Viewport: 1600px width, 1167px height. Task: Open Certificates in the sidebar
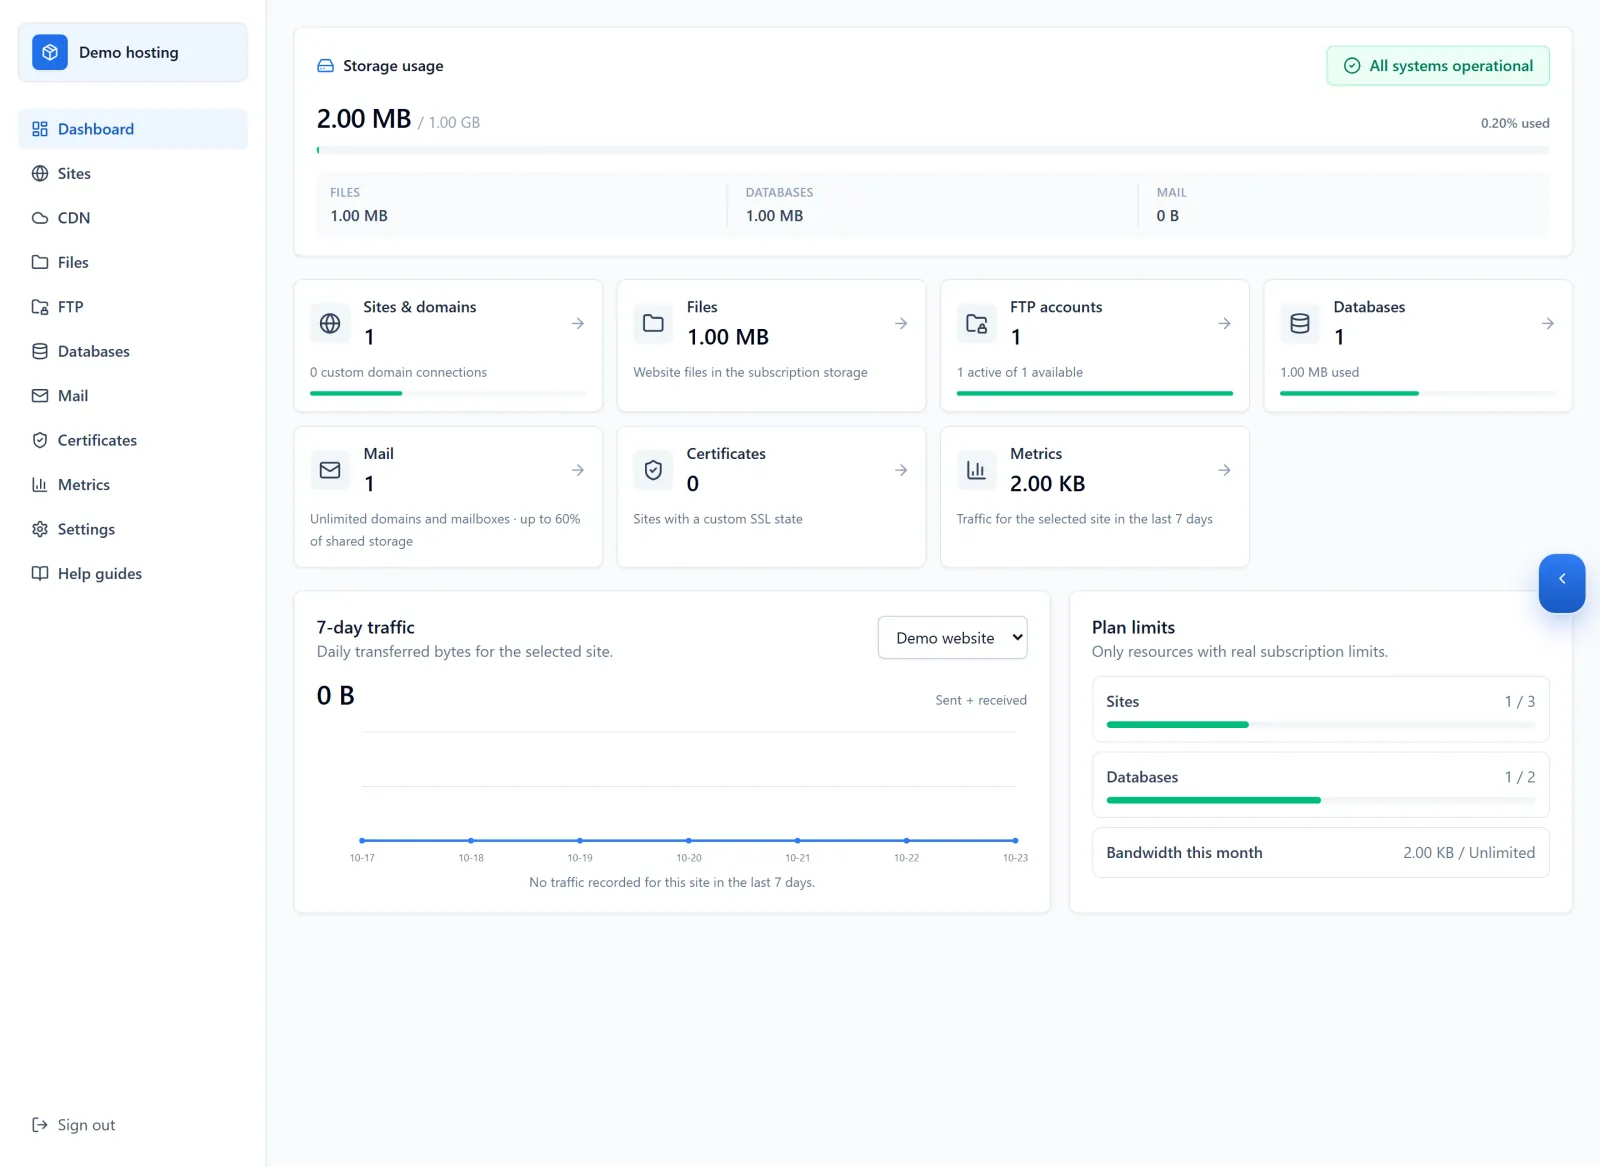click(133, 440)
